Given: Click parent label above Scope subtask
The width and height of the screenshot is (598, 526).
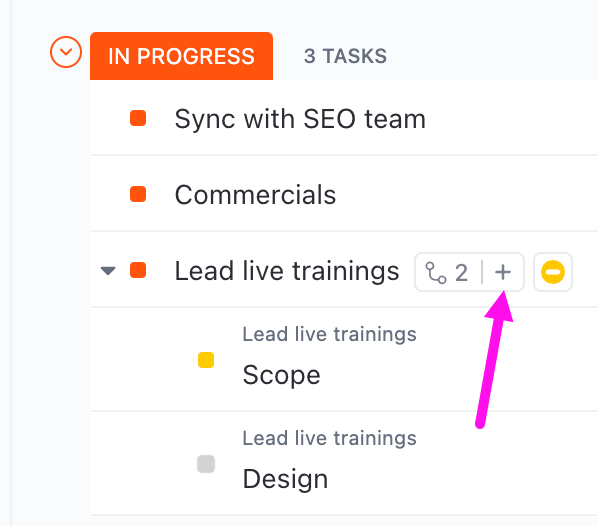Looking at the screenshot, I should click(330, 334).
